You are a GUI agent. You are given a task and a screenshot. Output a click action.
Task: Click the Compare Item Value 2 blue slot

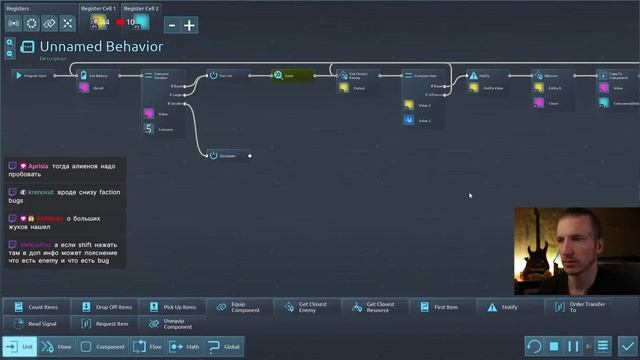point(409,120)
